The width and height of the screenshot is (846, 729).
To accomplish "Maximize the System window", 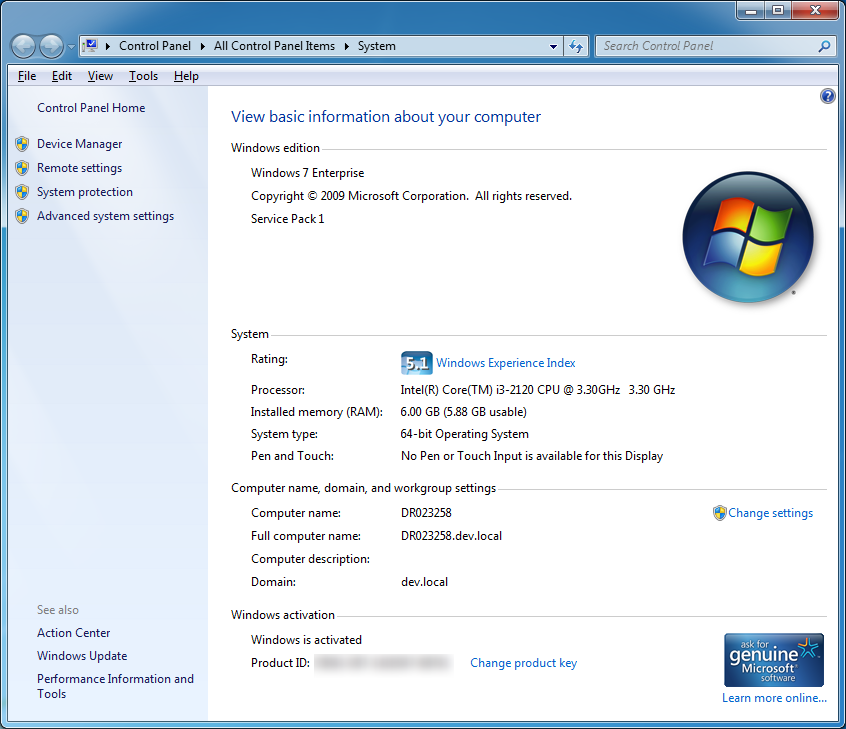I will tap(777, 10).
